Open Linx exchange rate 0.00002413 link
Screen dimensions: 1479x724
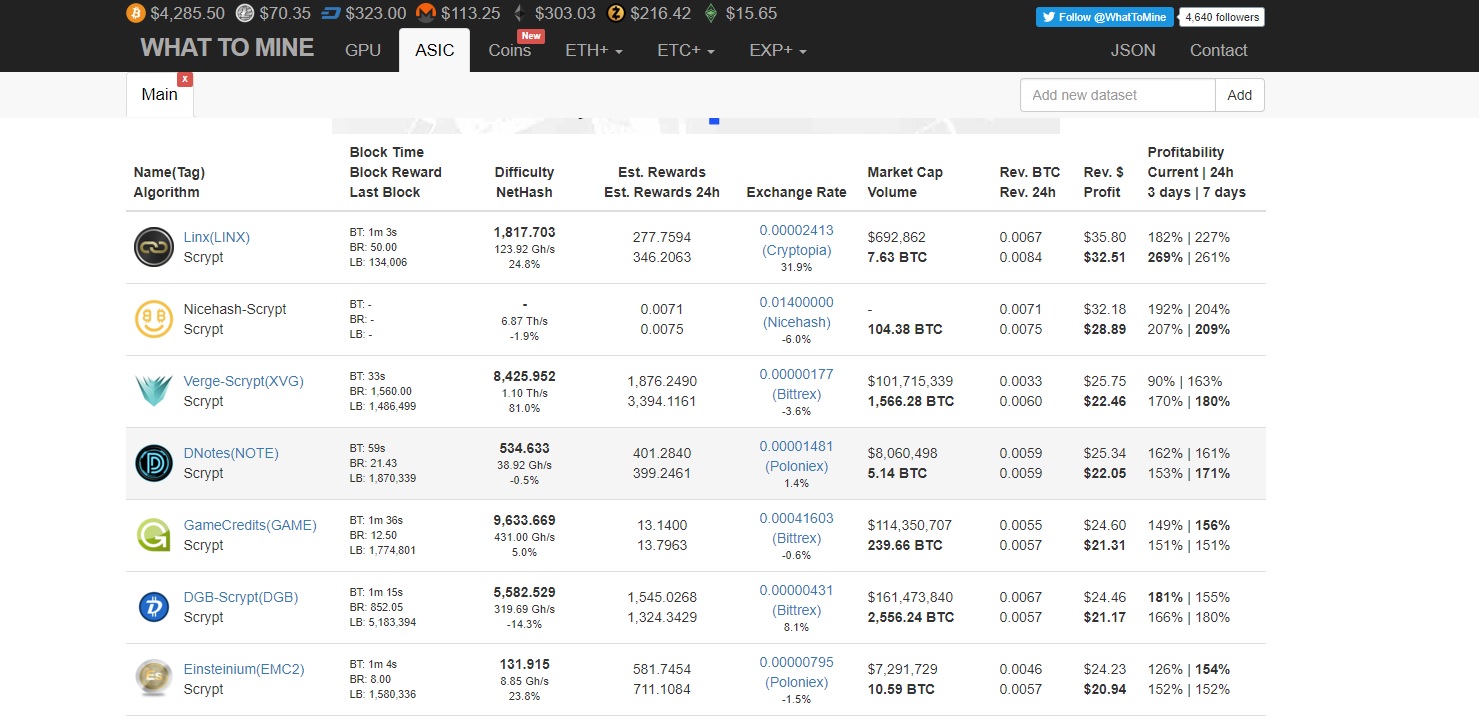tap(796, 230)
